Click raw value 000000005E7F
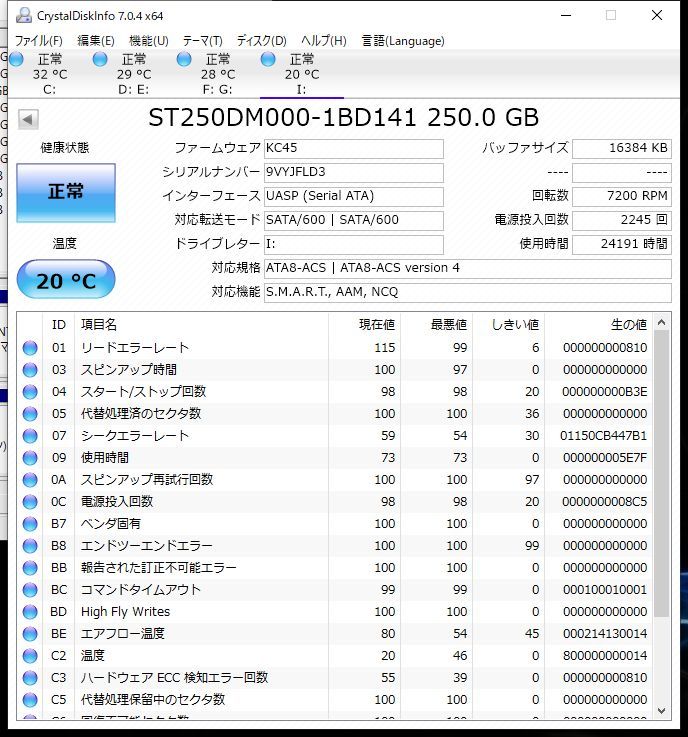Viewport: 688px width, 737px height. (x=605, y=458)
